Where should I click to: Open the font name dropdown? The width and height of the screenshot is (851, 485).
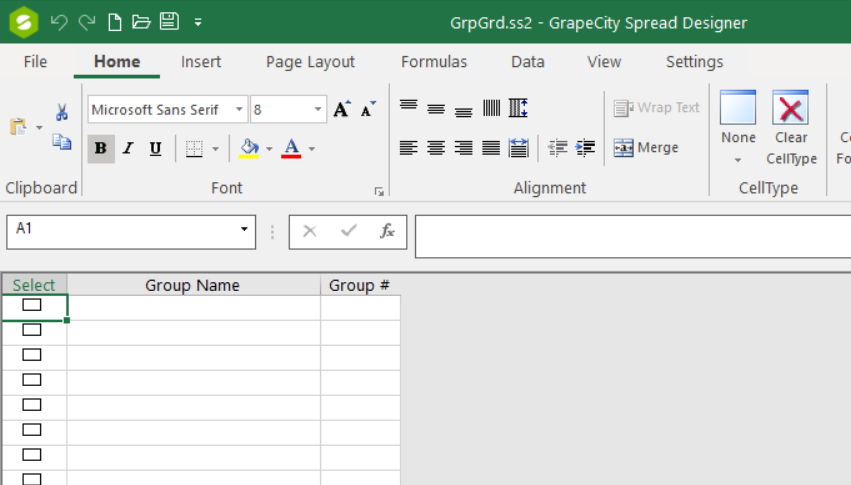239,110
